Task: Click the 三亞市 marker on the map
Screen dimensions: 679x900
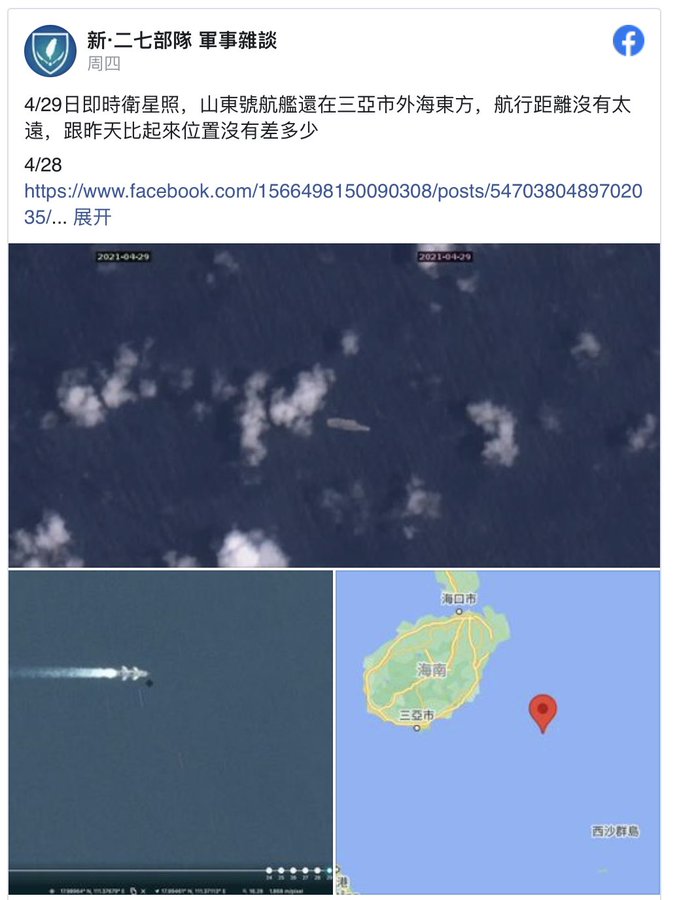Action: click(x=417, y=728)
